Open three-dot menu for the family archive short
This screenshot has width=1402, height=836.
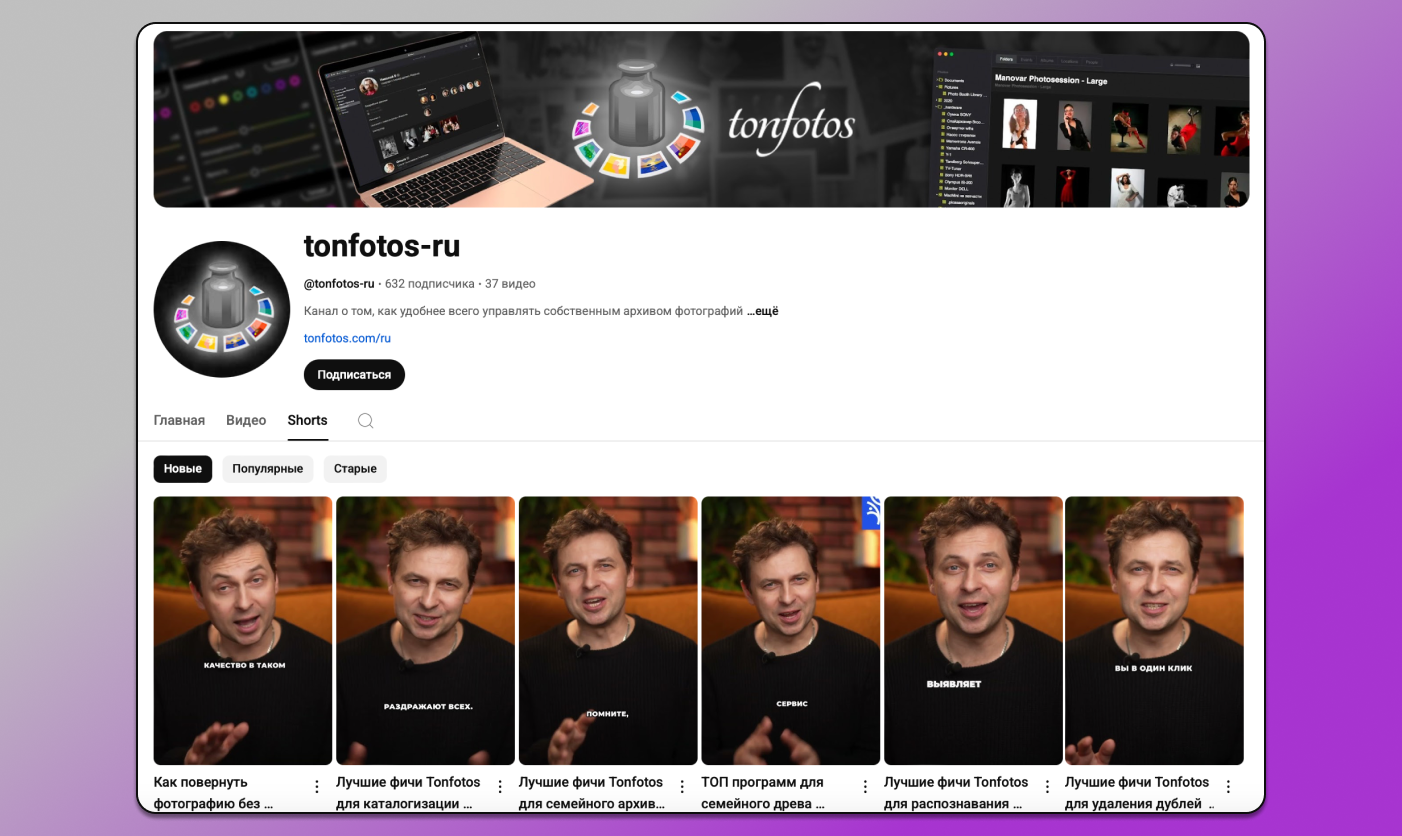[x=682, y=787]
